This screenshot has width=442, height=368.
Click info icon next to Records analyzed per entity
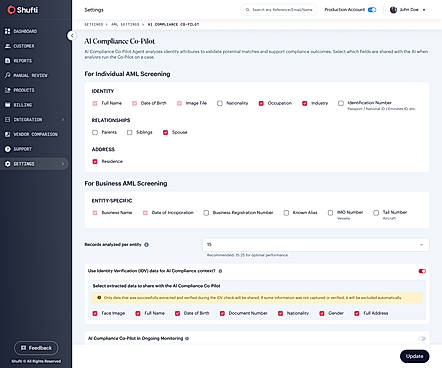[146, 245]
